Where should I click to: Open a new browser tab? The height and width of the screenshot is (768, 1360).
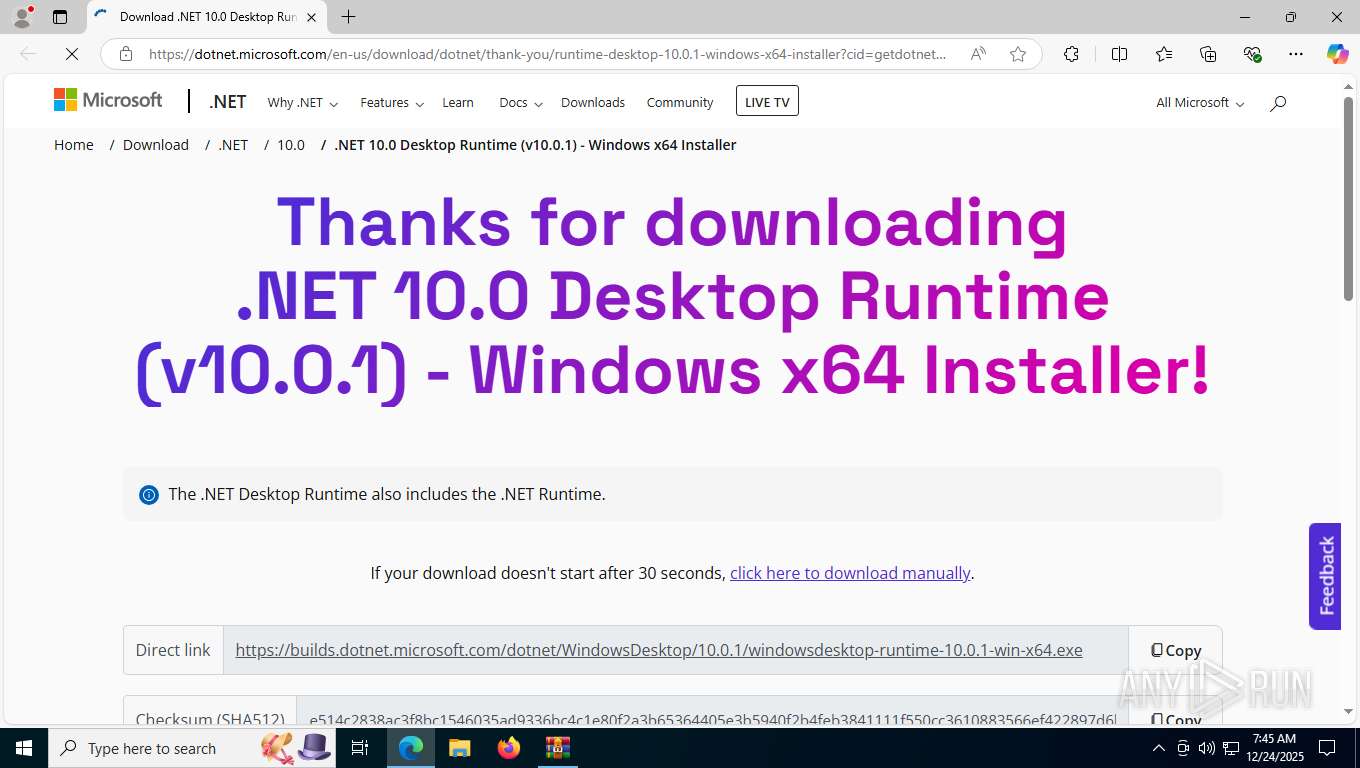pos(348,17)
